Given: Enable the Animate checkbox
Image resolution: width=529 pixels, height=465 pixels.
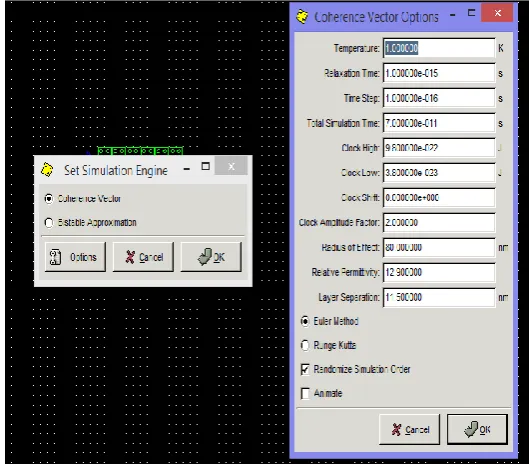Looking at the screenshot, I should pos(305,393).
